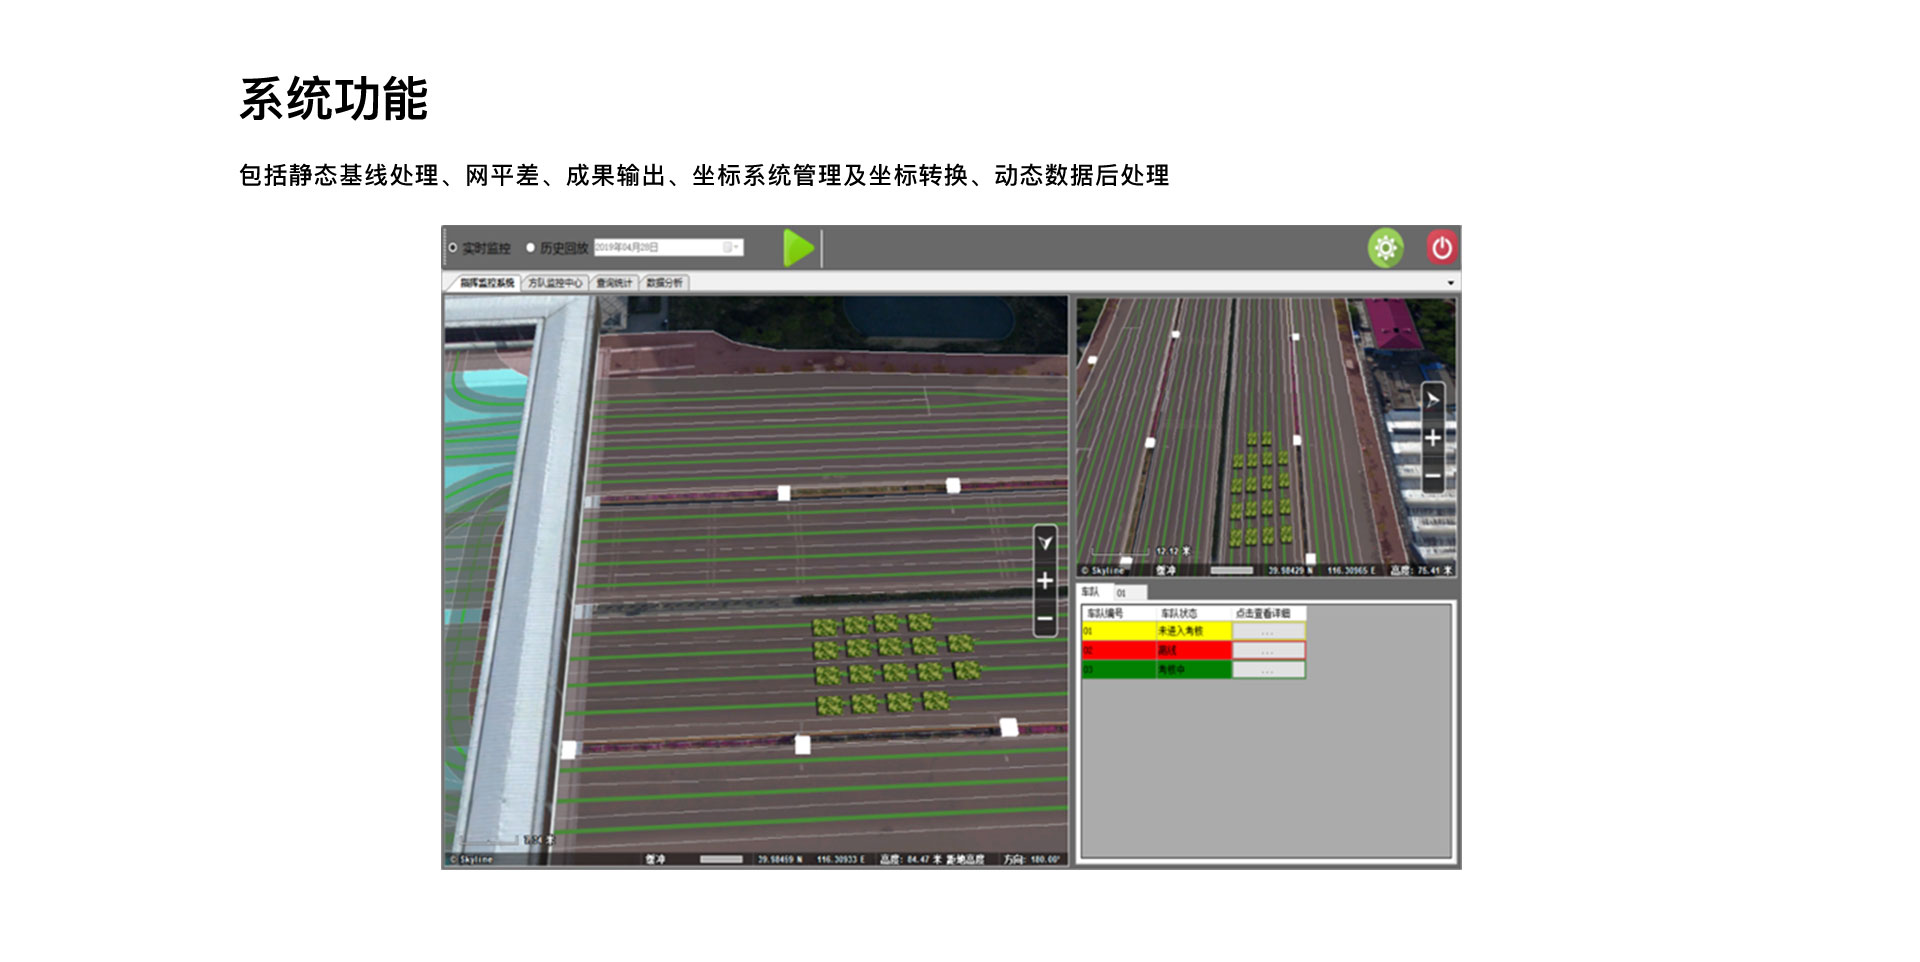Select the 实时监控 radio button
1920x962 pixels.
(x=453, y=247)
